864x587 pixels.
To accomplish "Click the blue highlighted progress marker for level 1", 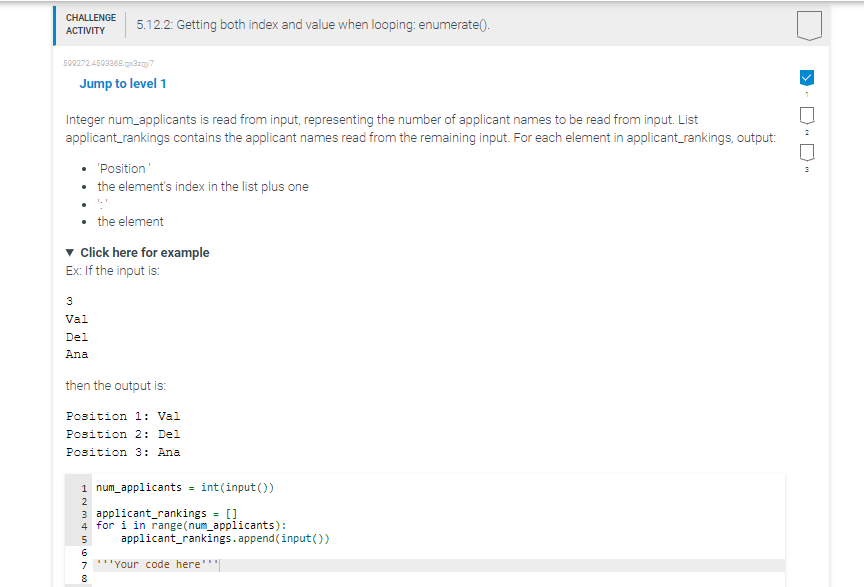I will (x=806, y=77).
